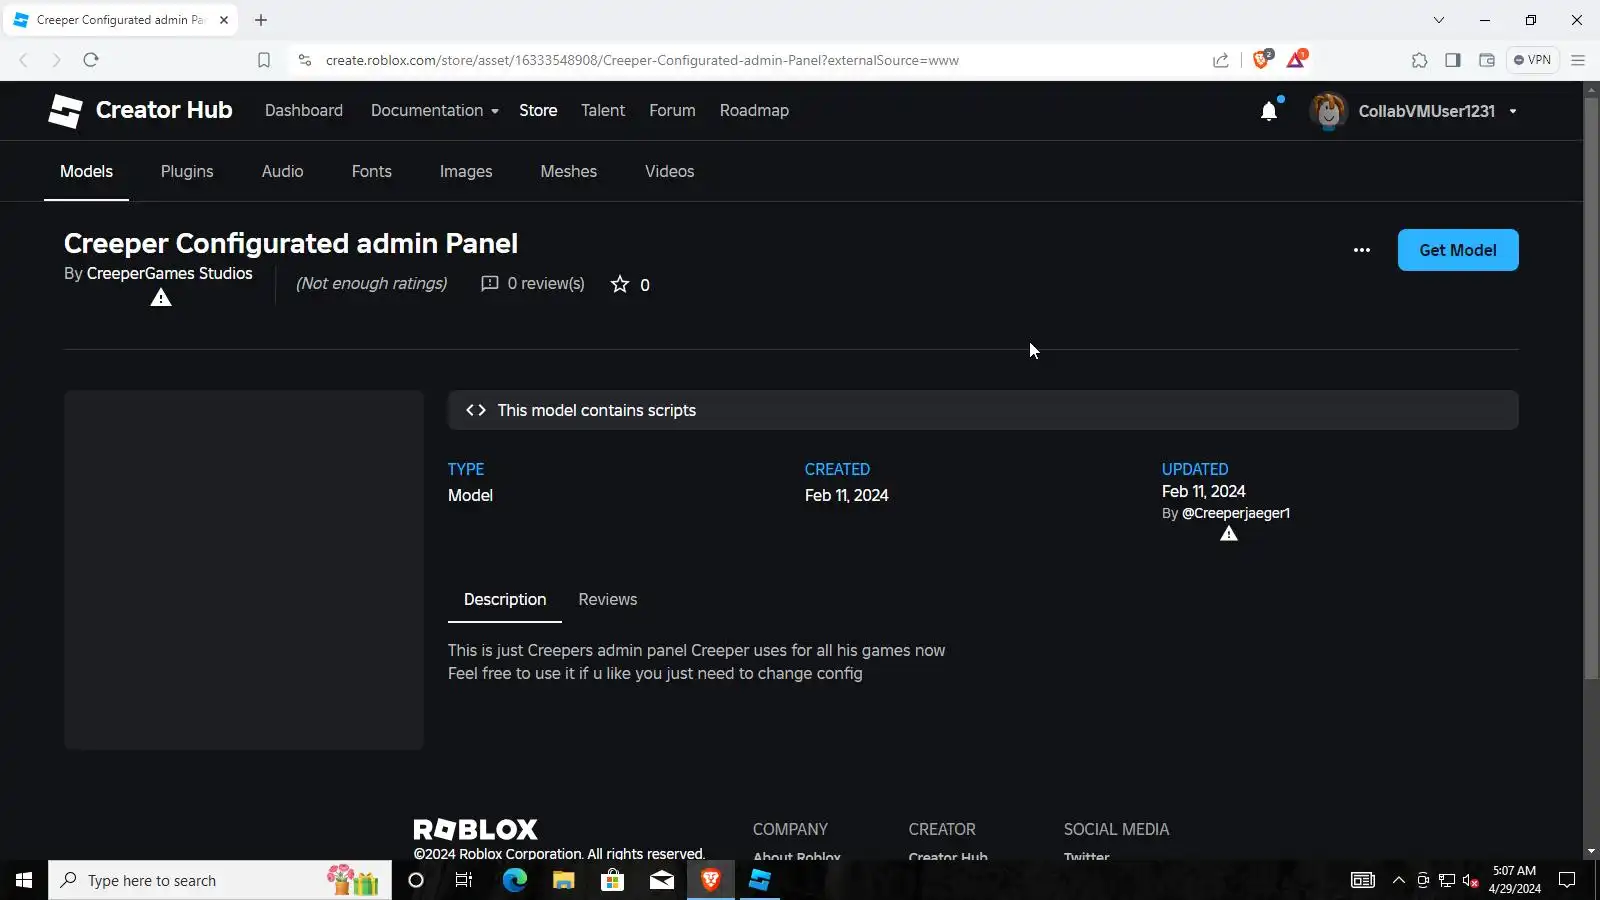
Task: Click the Roblox footer logo
Action: [x=476, y=829]
